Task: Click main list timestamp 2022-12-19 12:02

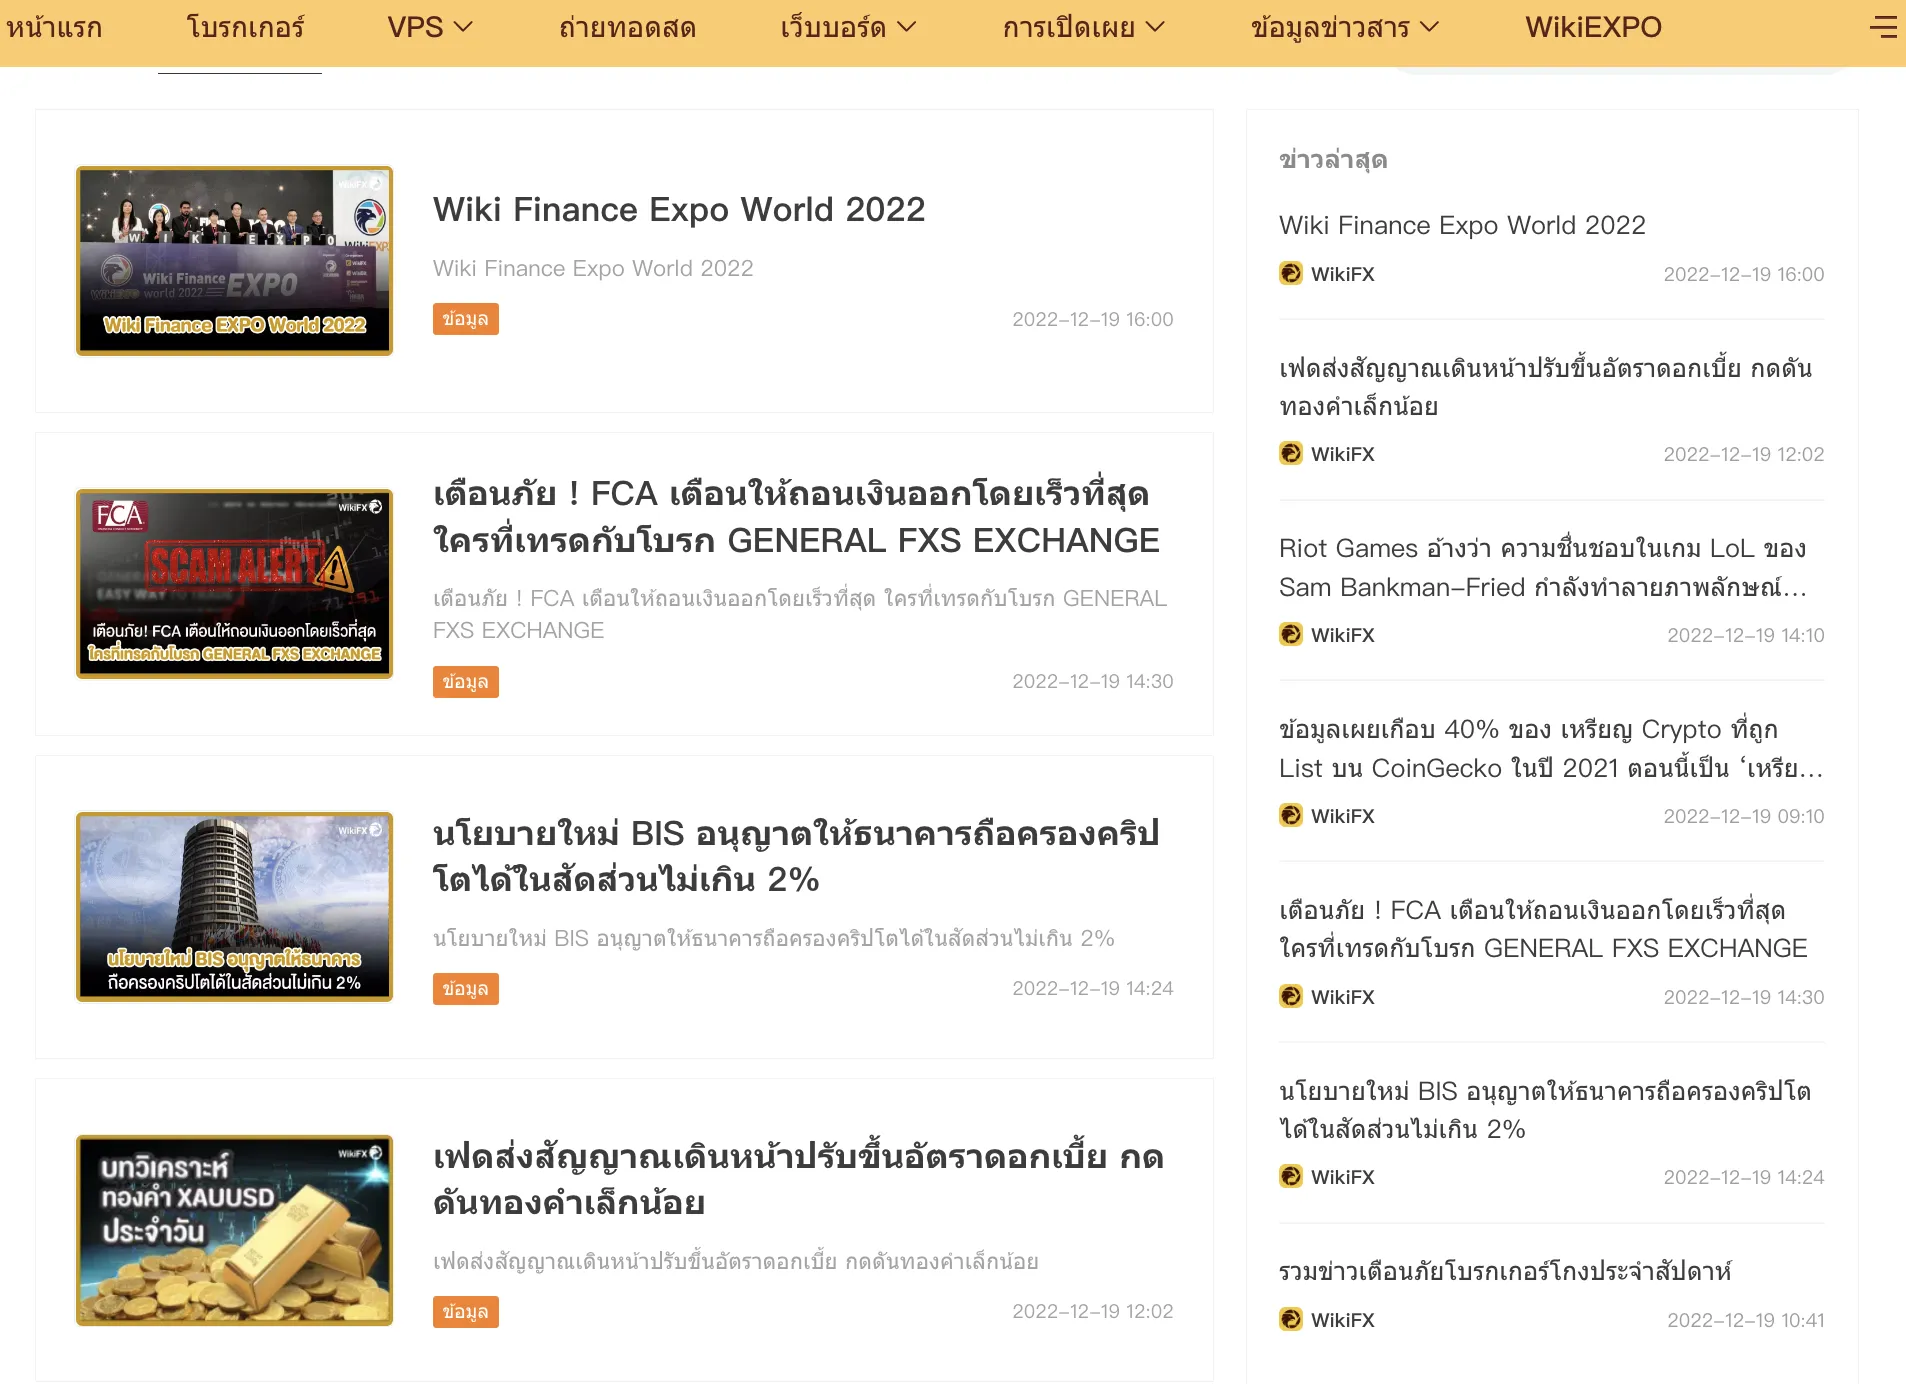Action: (x=1093, y=1311)
